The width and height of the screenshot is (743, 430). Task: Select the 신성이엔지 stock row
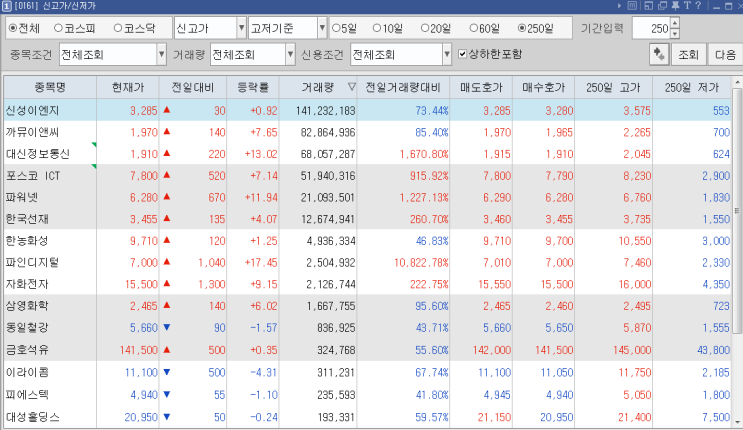tap(367, 110)
